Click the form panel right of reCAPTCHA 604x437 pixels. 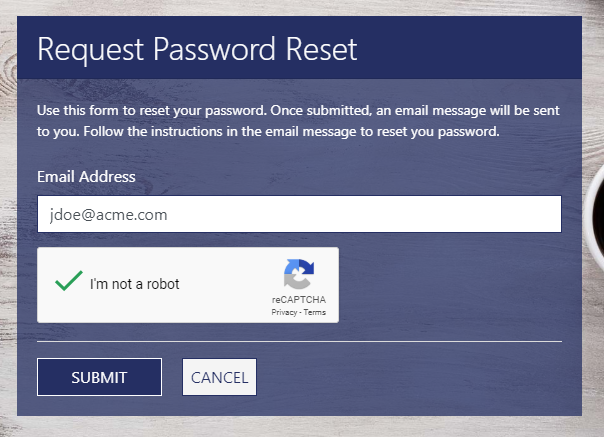click(450, 285)
